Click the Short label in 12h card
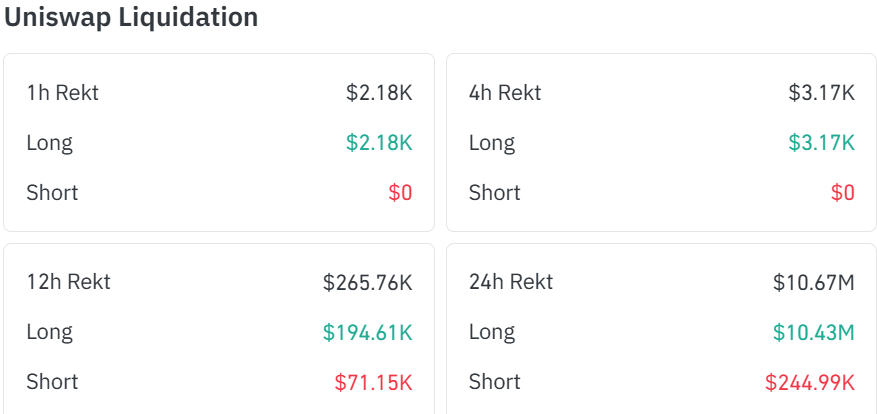The width and height of the screenshot is (877, 414). pyautogui.click(x=53, y=382)
